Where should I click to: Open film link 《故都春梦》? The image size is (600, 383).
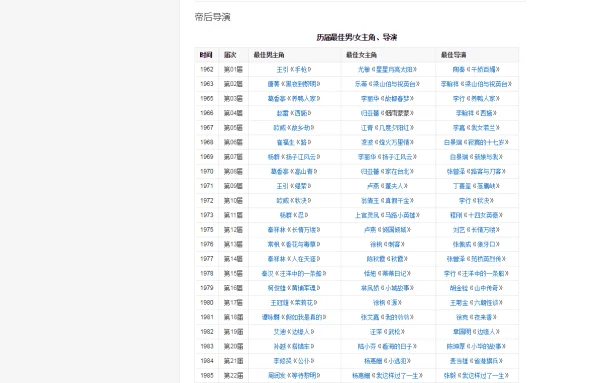click(x=397, y=98)
